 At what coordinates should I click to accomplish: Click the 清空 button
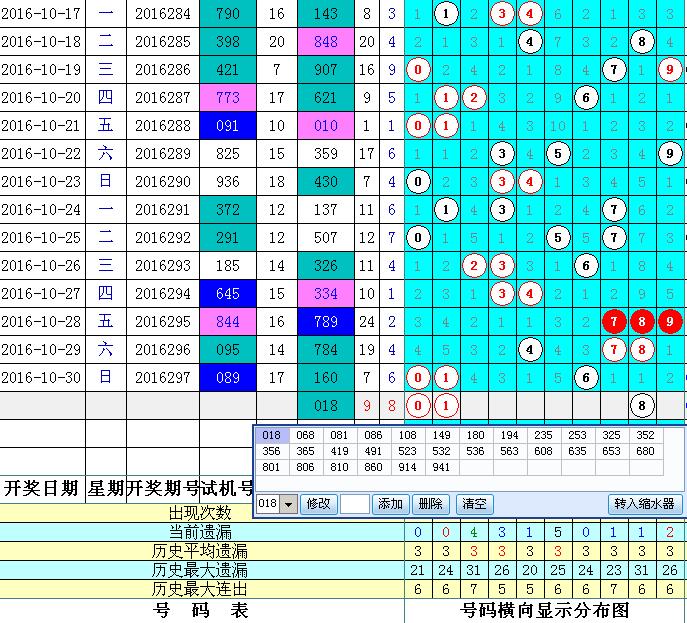475,504
